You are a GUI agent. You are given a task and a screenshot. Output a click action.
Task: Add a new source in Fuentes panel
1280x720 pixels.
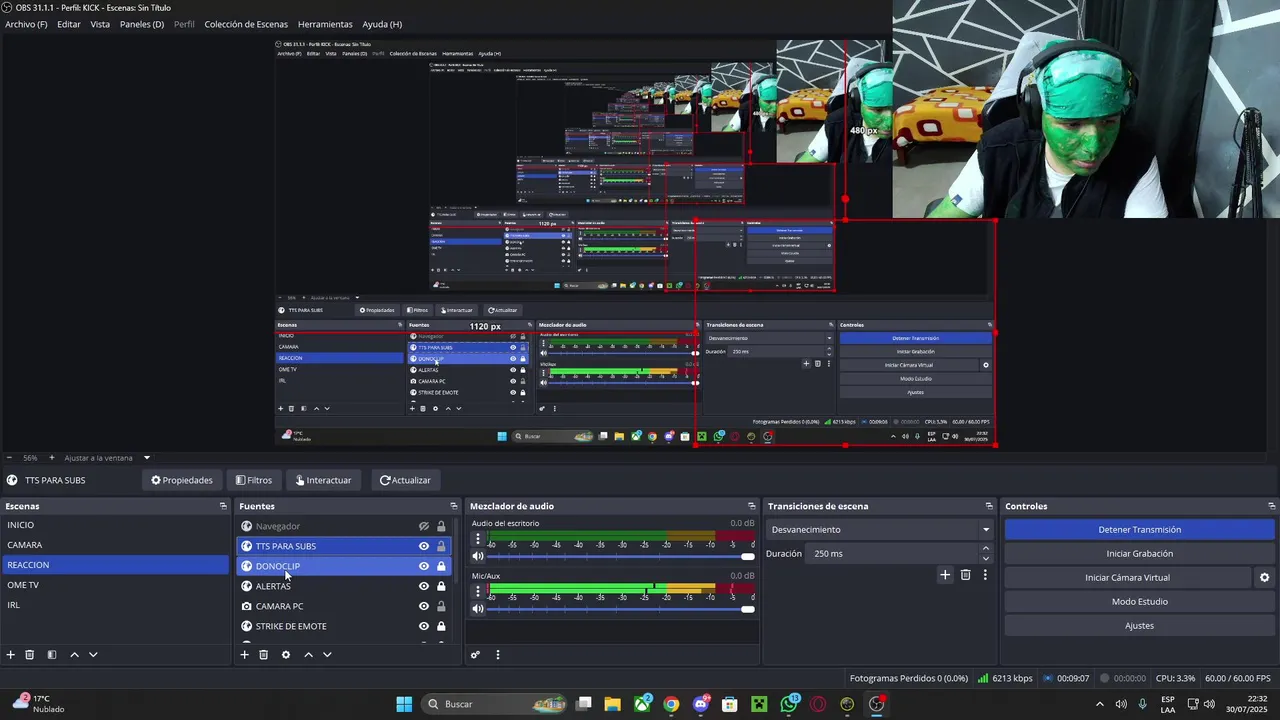[244, 655]
